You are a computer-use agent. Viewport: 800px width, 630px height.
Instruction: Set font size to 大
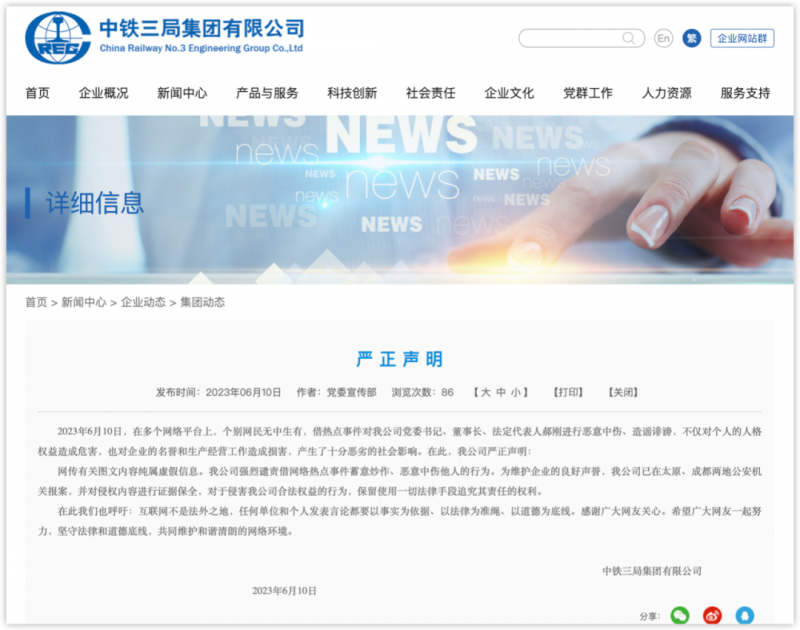tap(484, 392)
